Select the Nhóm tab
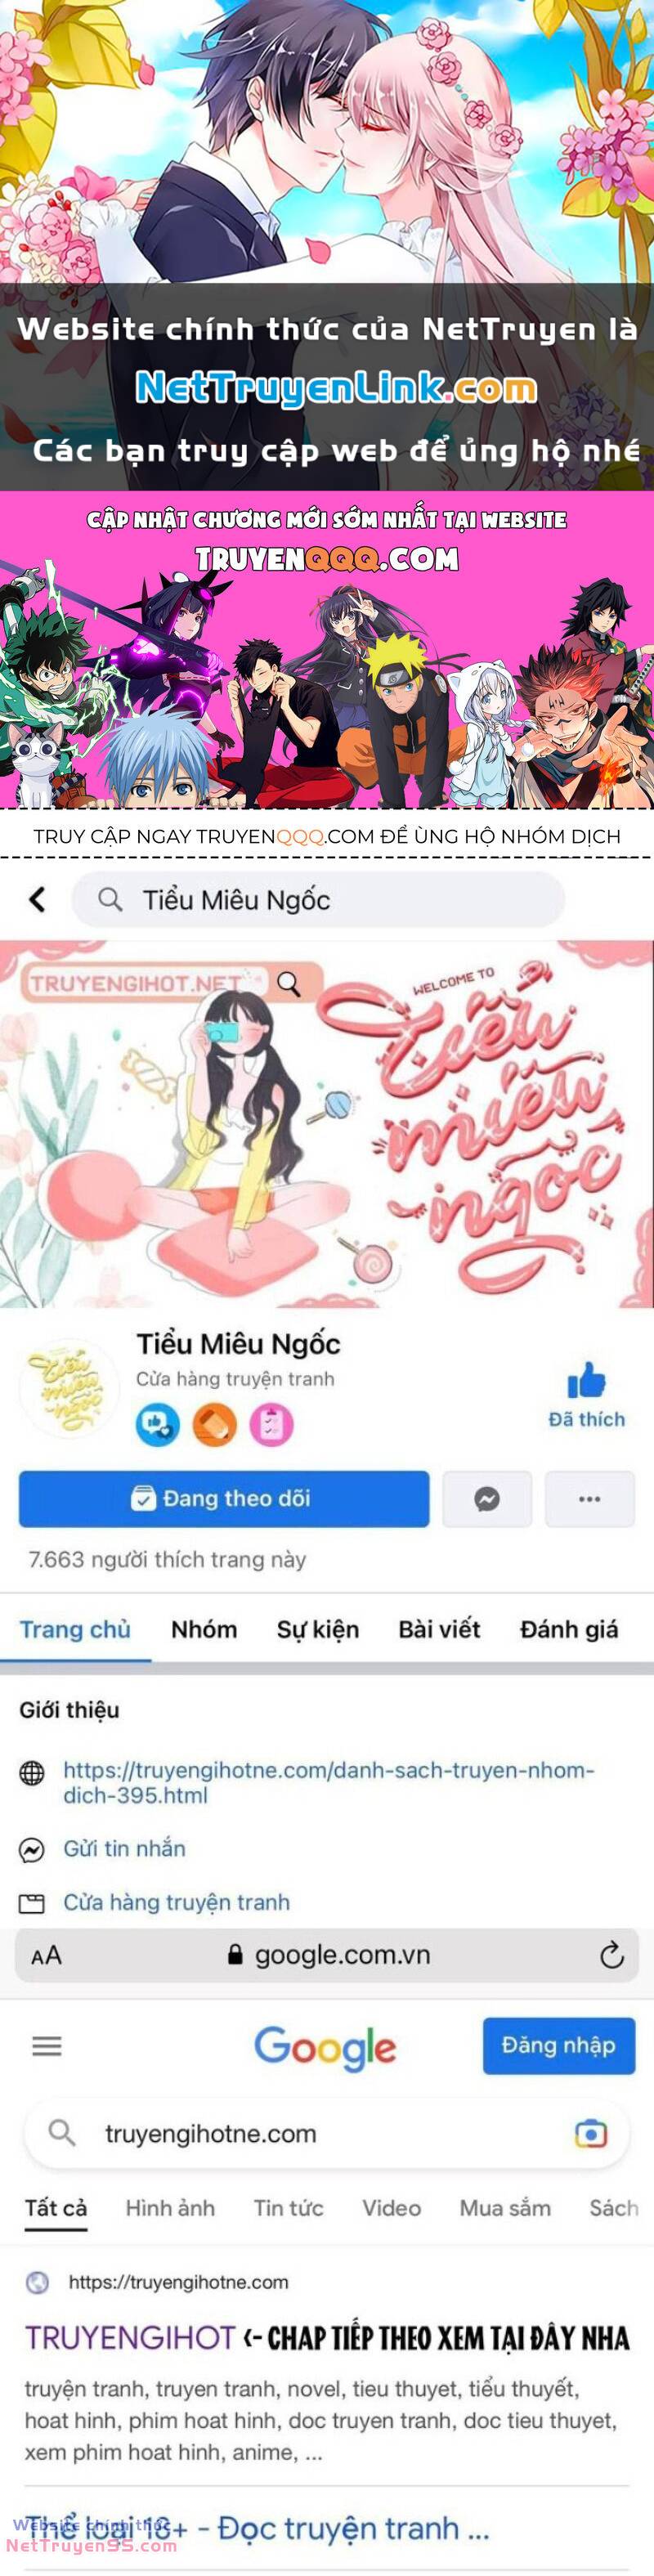Screen dimensions: 654x2576 [204, 1630]
